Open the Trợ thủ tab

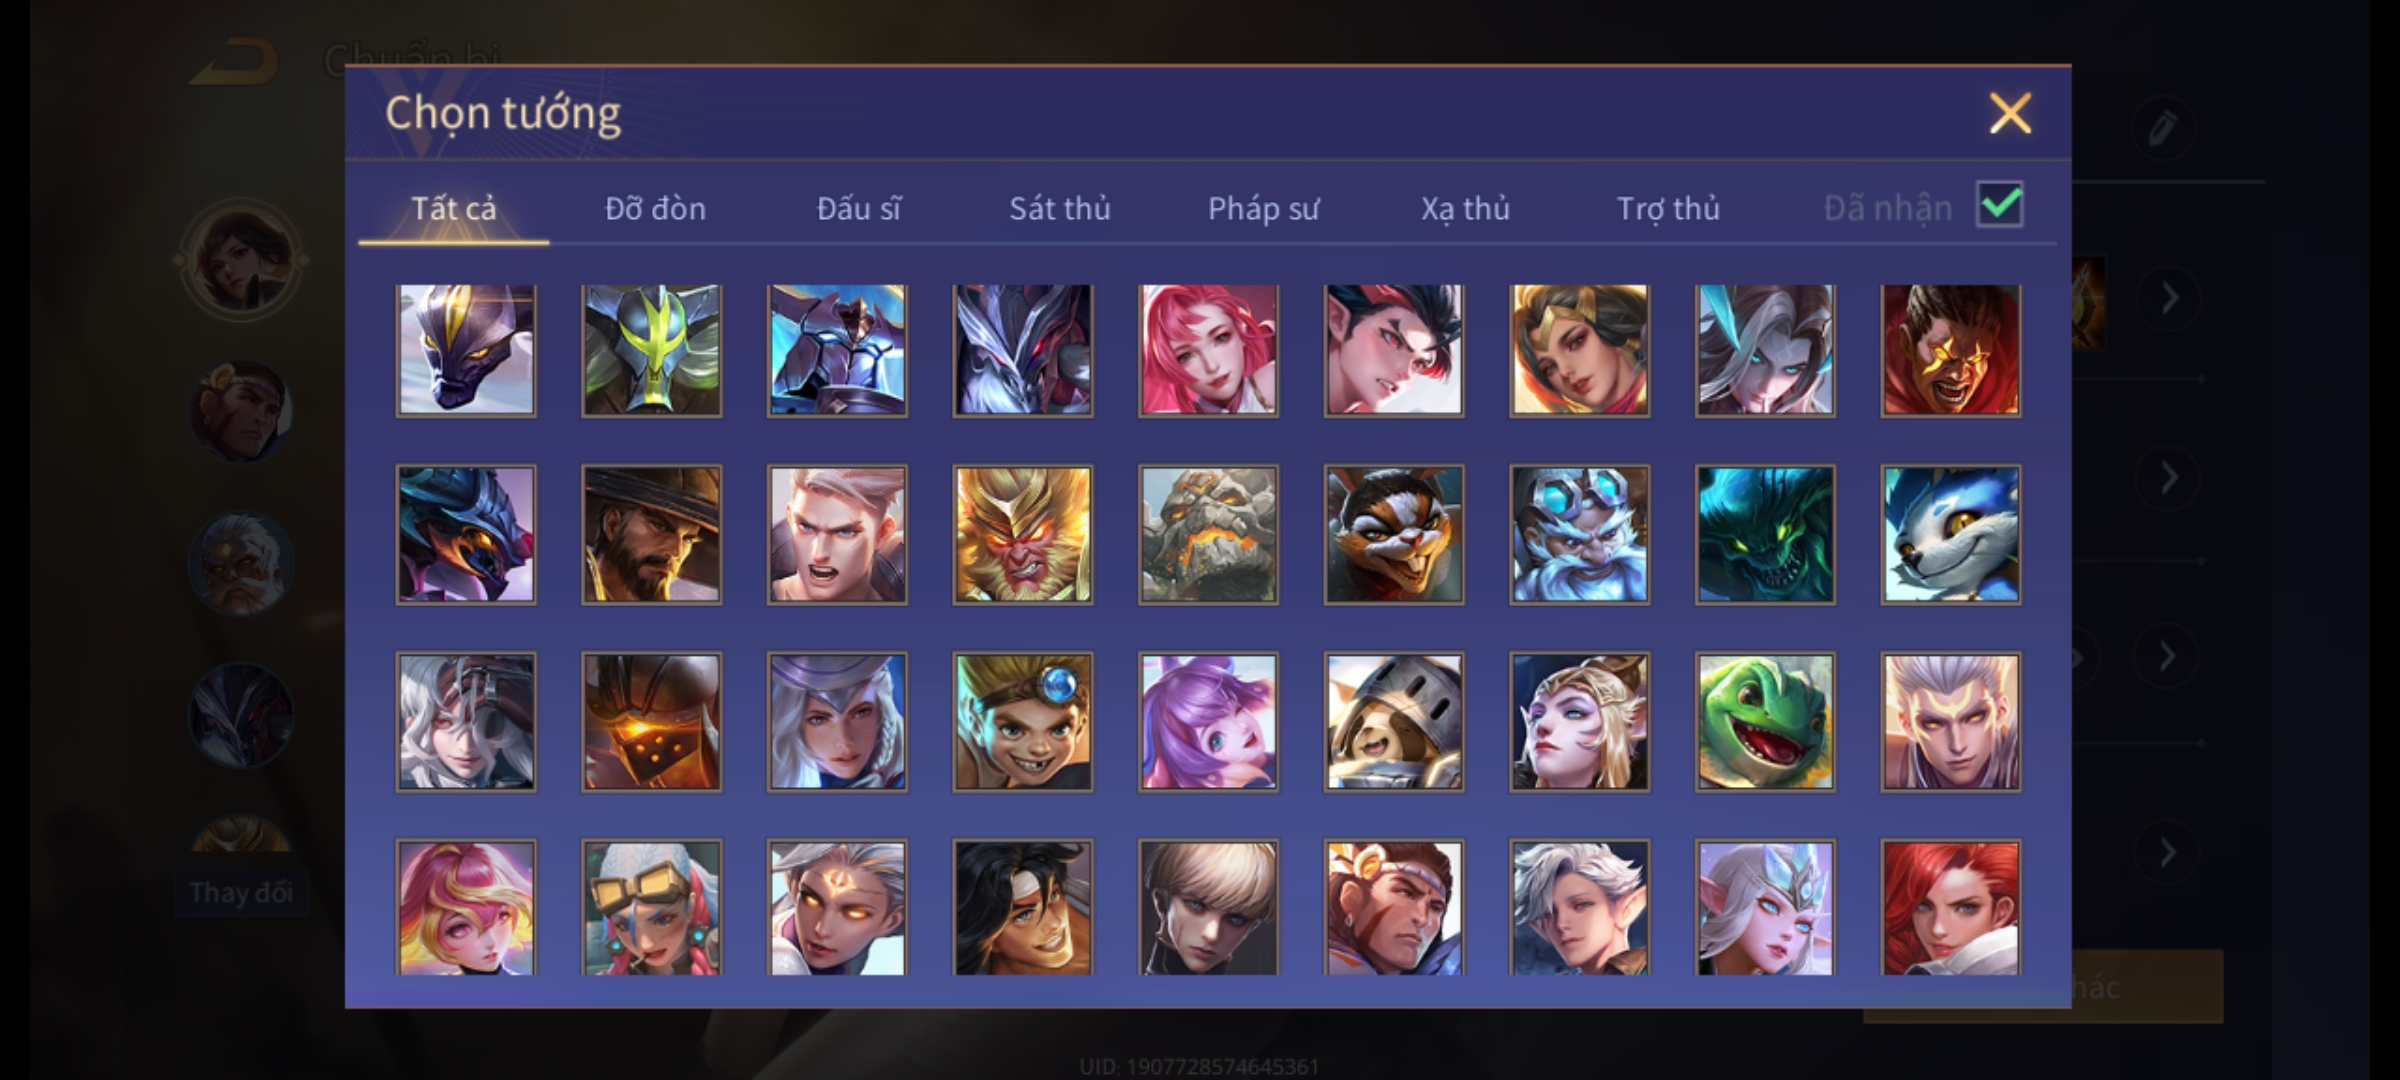tap(1668, 208)
